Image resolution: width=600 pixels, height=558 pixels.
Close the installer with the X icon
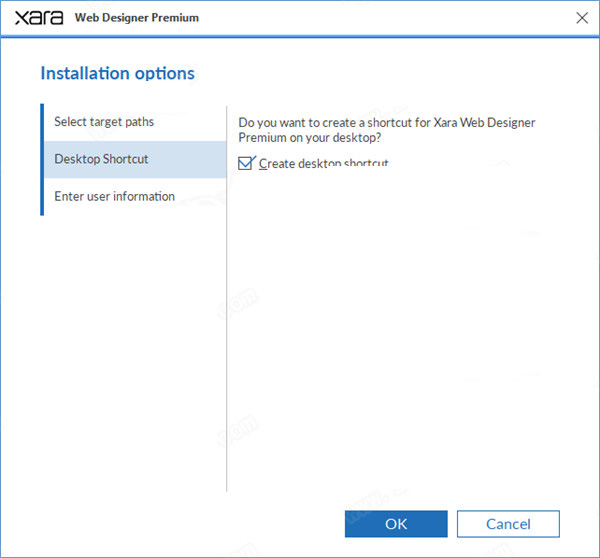(582, 17)
